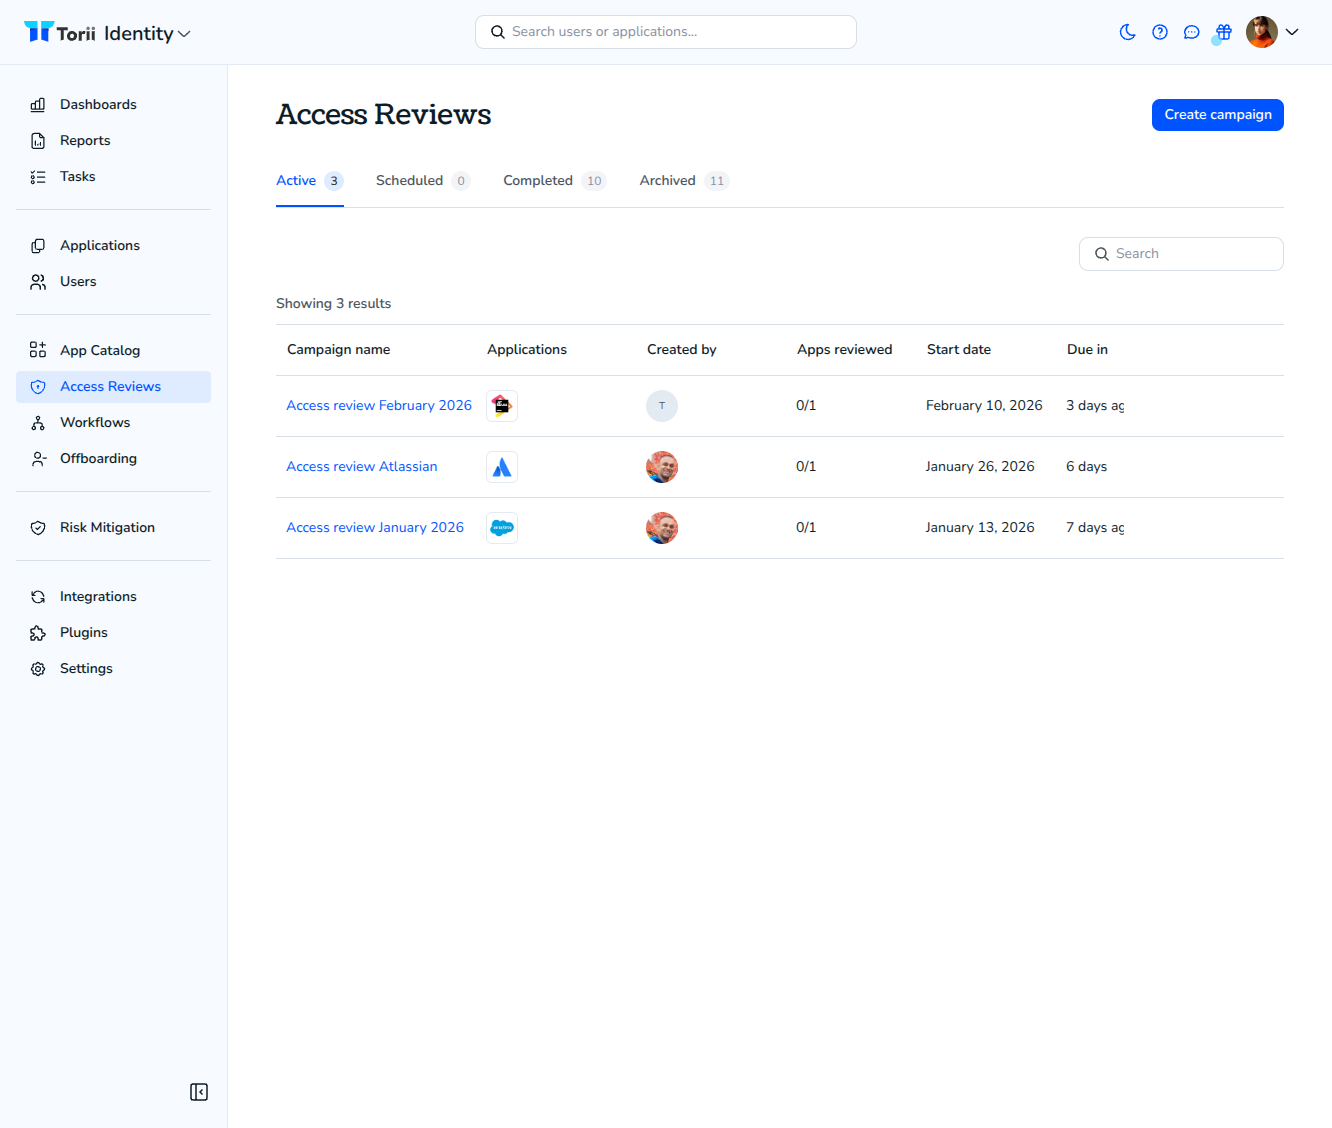Click the Apps reviewed column header
The image size is (1332, 1128).
845,349
